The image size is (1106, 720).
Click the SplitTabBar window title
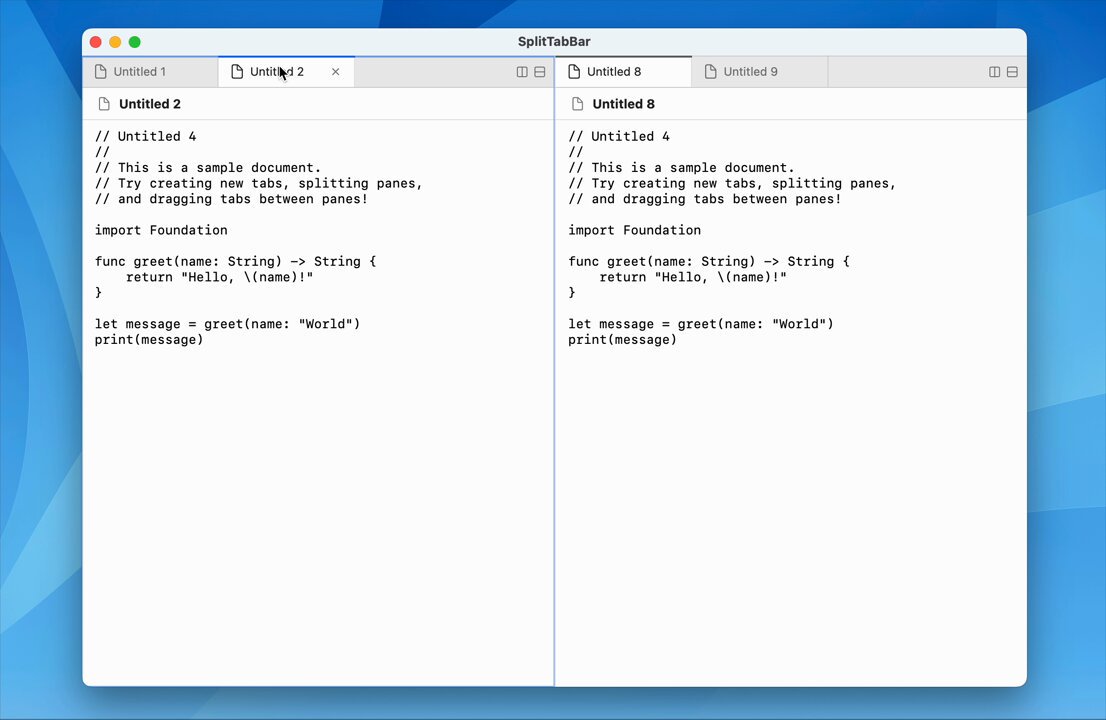554,42
